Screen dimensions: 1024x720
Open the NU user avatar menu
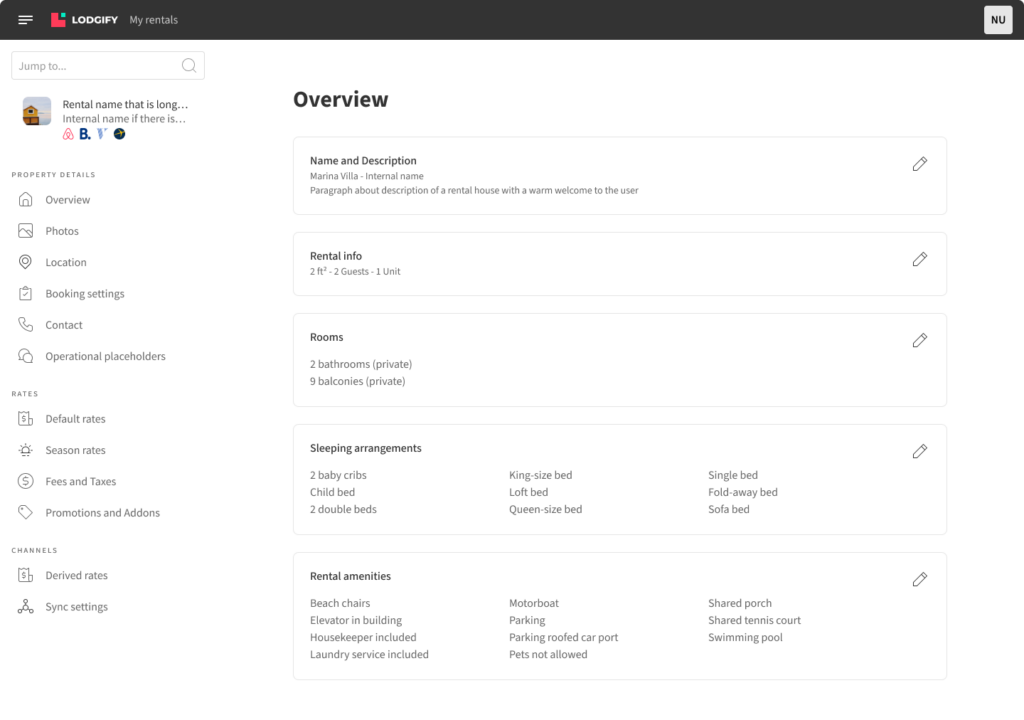998,20
